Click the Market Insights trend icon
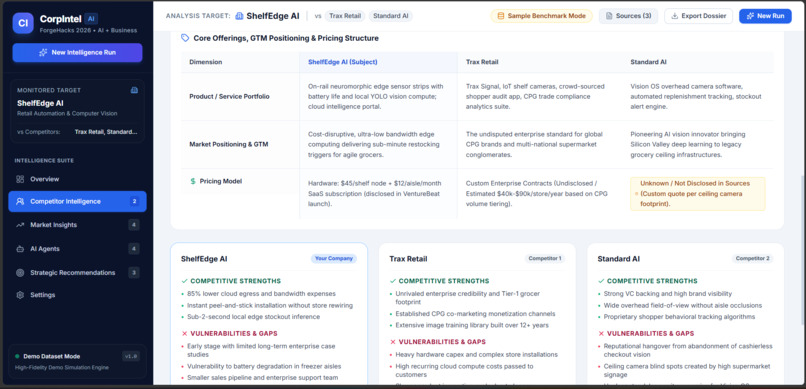The height and width of the screenshot is (389, 806). pos(20,225)
